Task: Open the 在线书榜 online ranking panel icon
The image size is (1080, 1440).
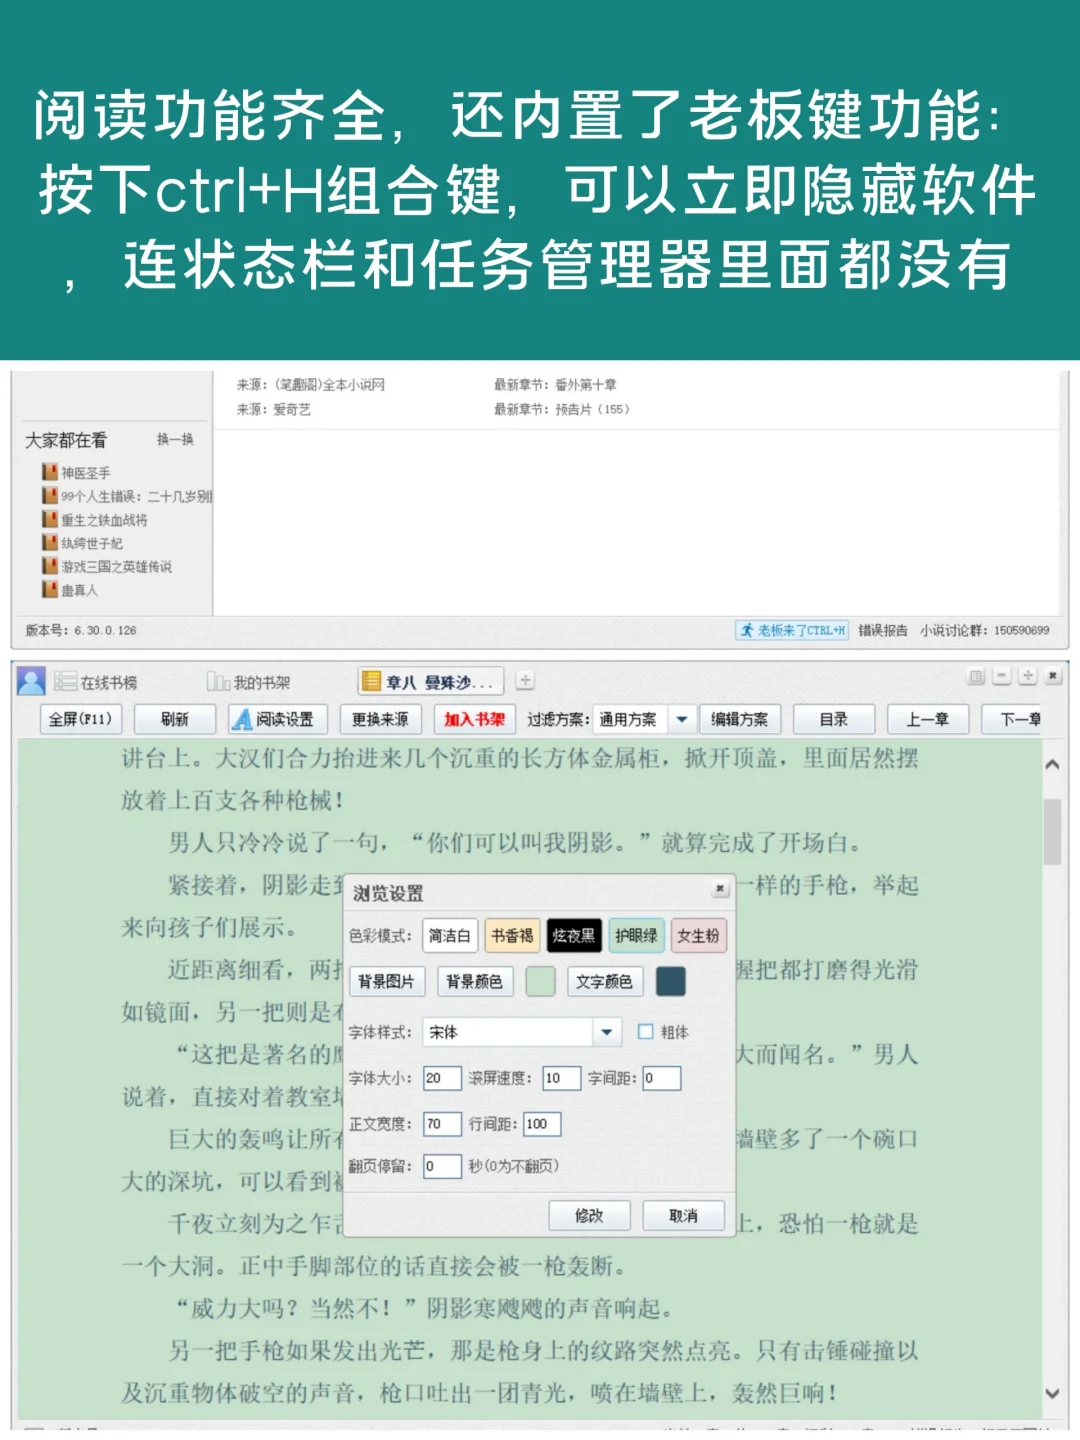Action: (x=65, y=682)
